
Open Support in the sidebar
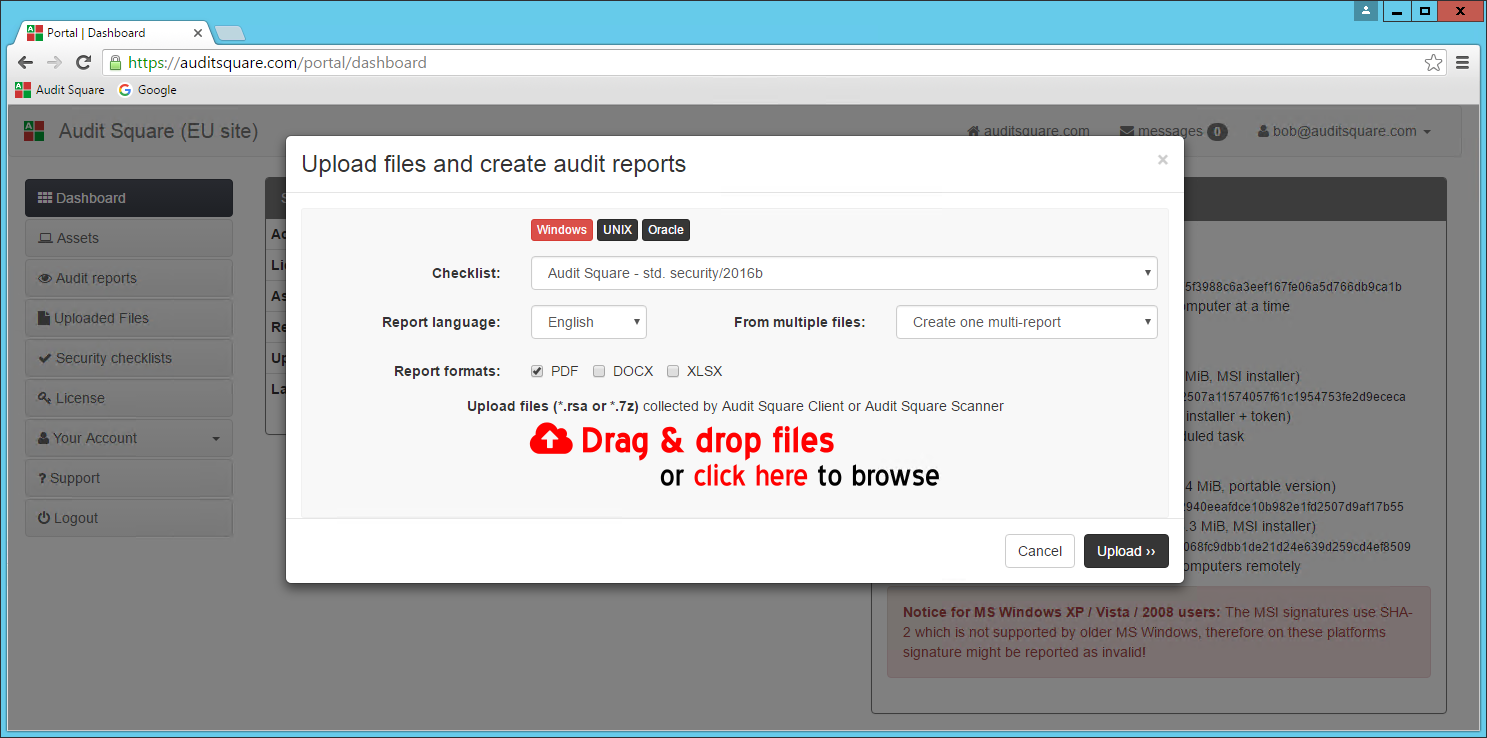pyautogui.click(x=129, y=478)
